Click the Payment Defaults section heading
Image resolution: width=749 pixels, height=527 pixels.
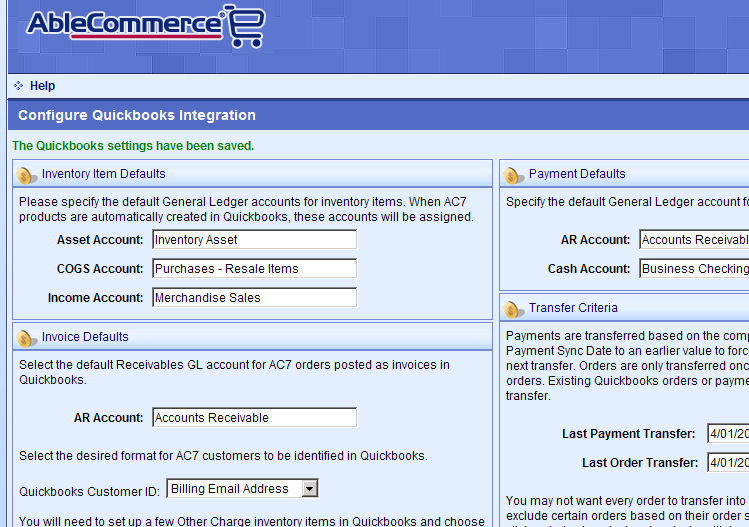[x=577, y=174]
